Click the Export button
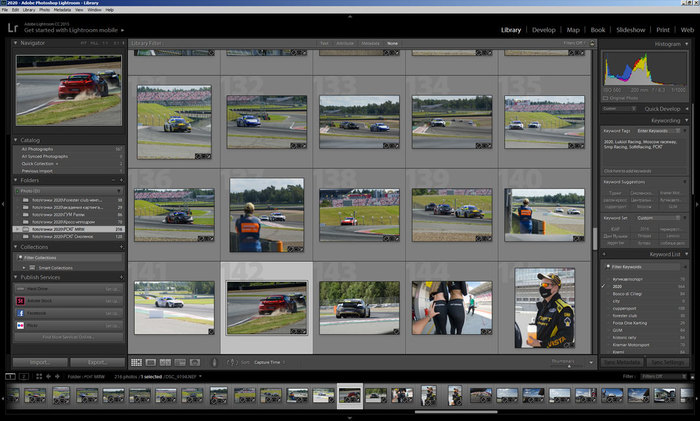 [97, 362]
